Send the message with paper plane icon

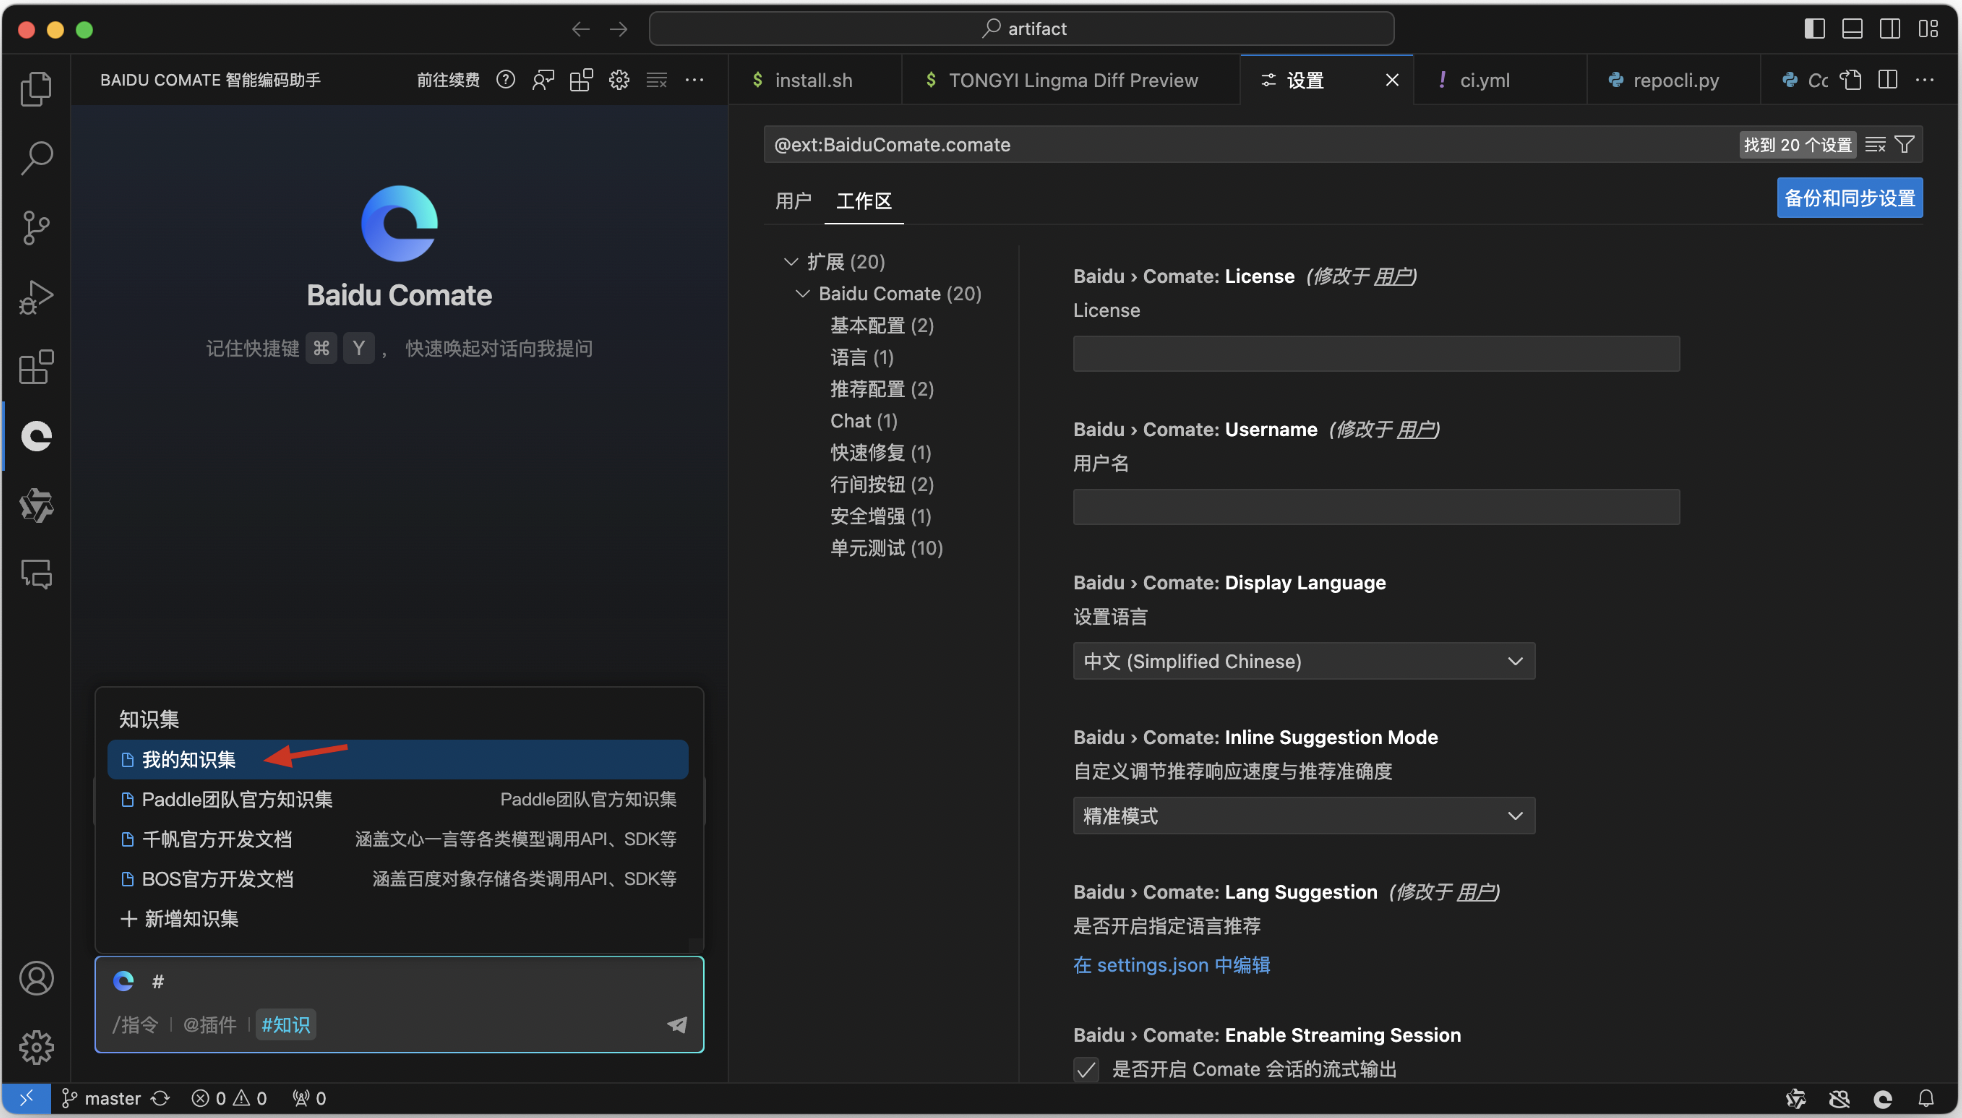point(677,1024)
